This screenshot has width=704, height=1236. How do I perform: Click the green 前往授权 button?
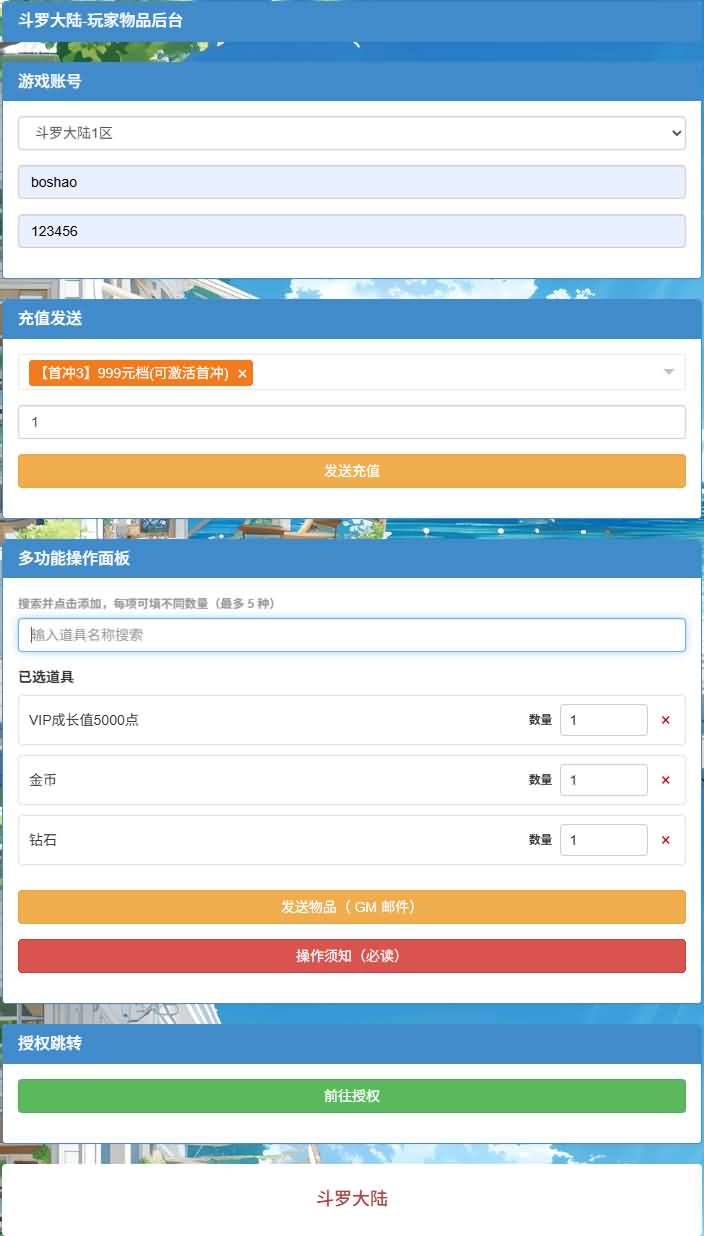pos(352,1096)
